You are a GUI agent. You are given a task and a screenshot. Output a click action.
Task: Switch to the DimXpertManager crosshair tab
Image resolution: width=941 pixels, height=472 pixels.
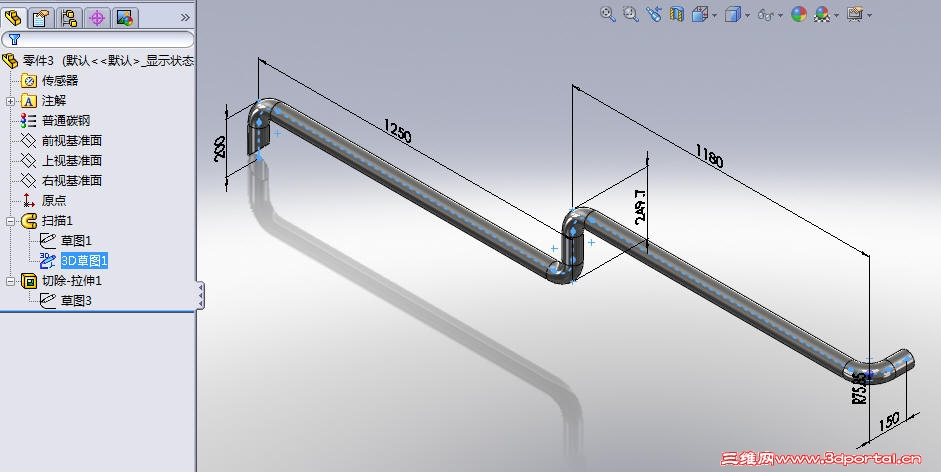[x=97, y=17]
